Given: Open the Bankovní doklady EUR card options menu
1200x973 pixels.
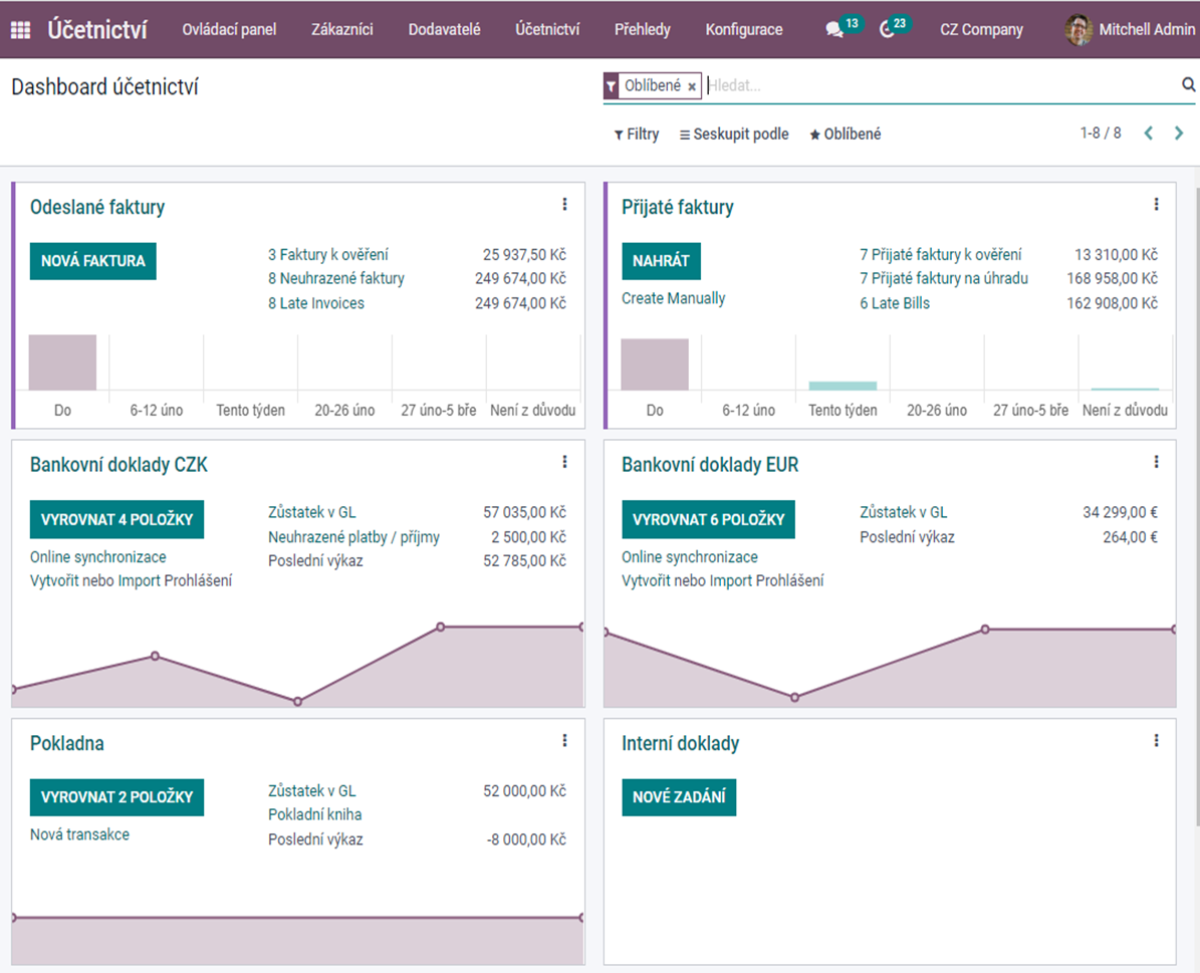Looking at the screenshot, I should [x=1156, y=462].
